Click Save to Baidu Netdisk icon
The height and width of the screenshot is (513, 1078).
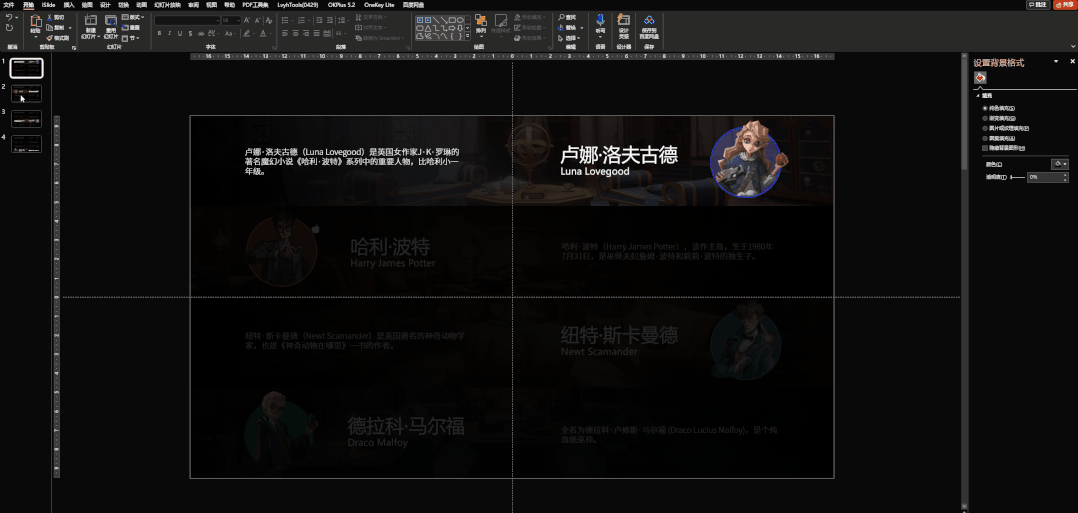point(649,19)
